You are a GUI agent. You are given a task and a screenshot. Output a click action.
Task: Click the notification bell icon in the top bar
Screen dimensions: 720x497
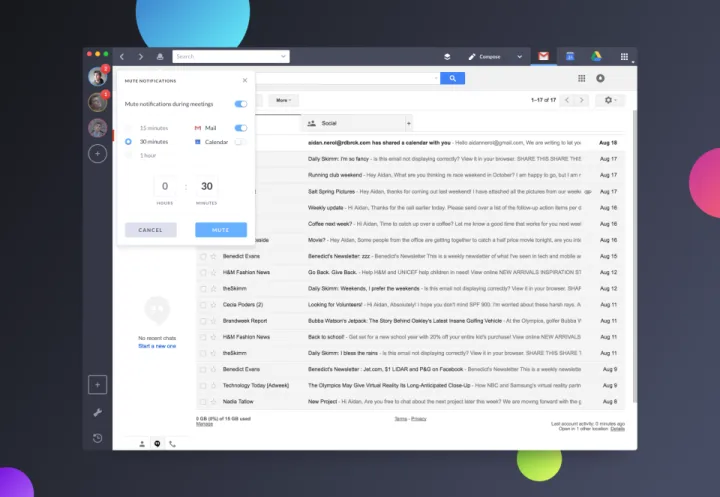click(x=160, y=56)
